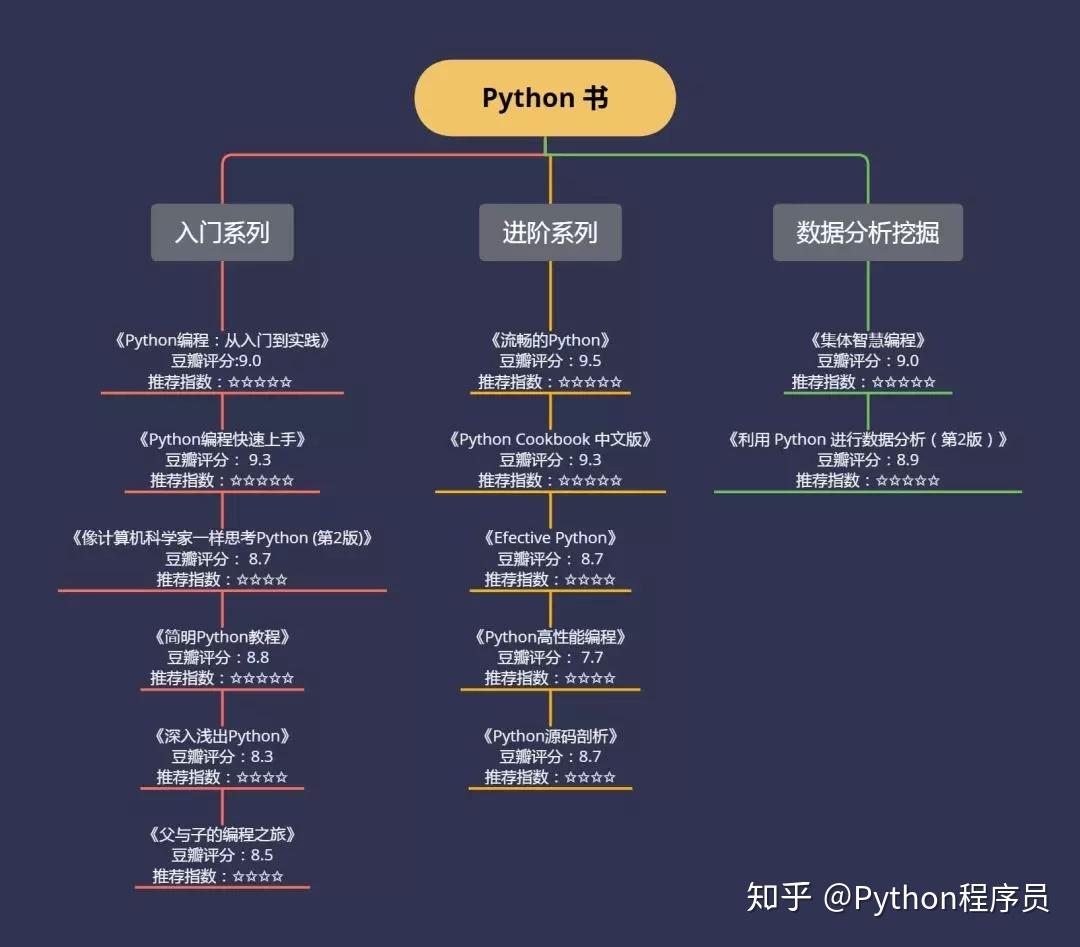
Task: Click the rating '豆瓣评分：9.5'
Action: tap(550, 361)
